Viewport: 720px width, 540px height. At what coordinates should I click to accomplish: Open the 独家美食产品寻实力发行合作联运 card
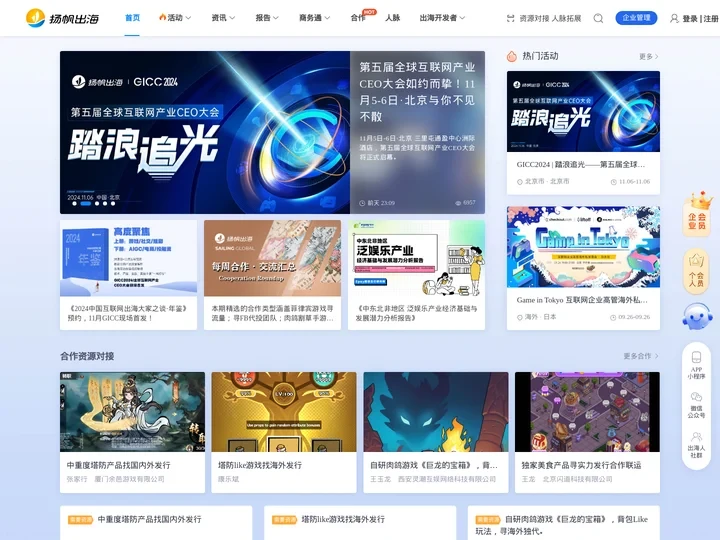587,432
